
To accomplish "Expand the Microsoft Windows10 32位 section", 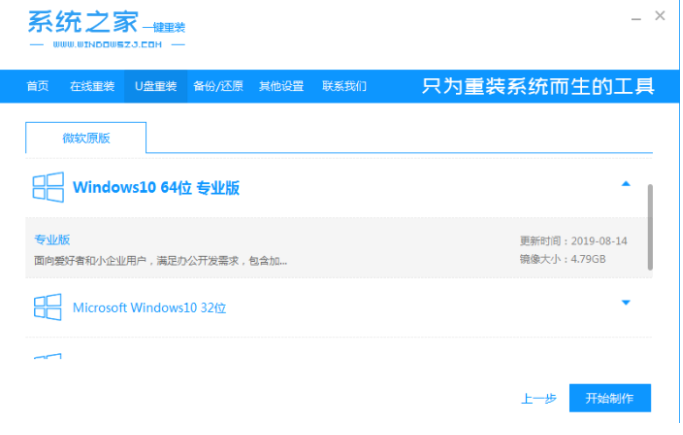I will (626, 303).
